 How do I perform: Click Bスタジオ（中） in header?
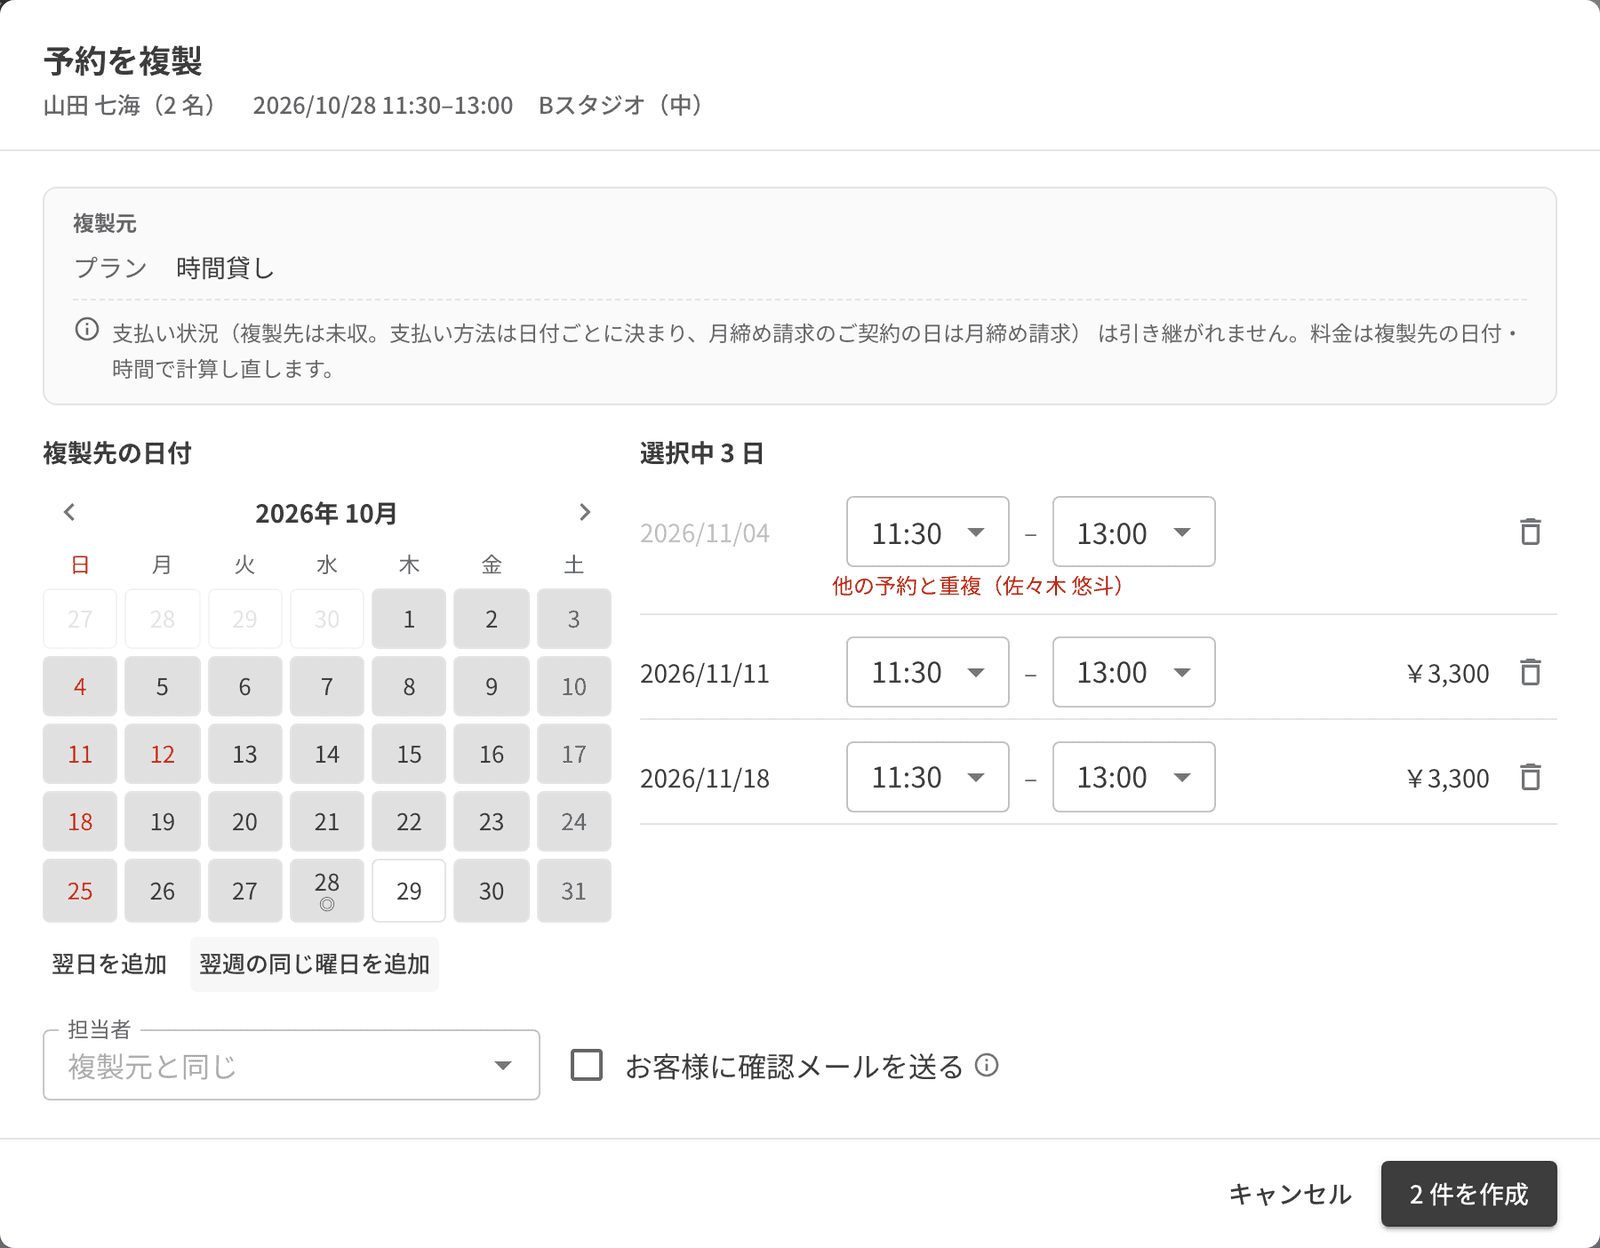621,105
